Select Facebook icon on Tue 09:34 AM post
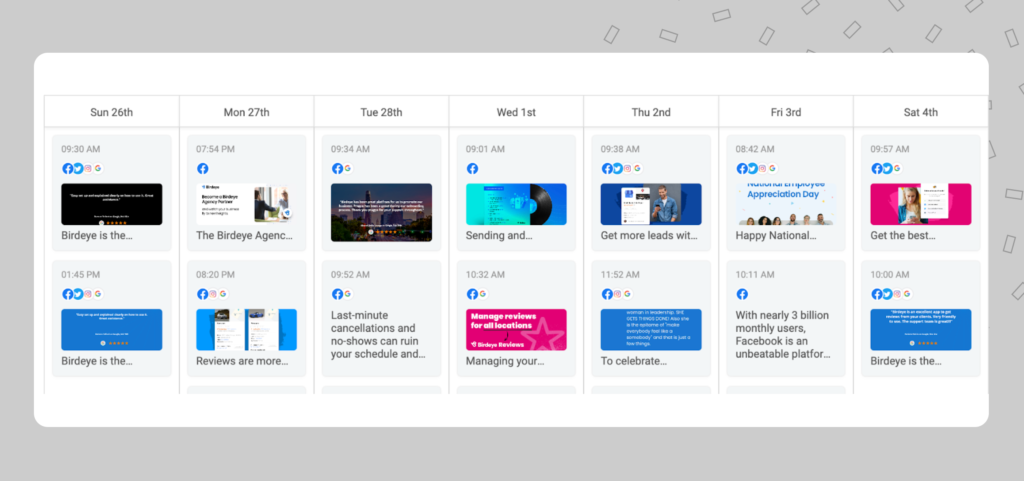The width and height of the screenshot is (1024, 481). point(338,168)
